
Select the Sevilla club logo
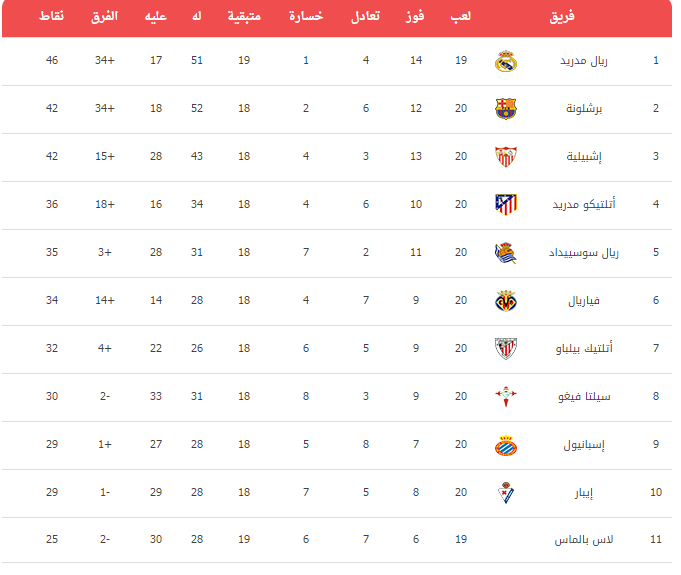point(506,157)
